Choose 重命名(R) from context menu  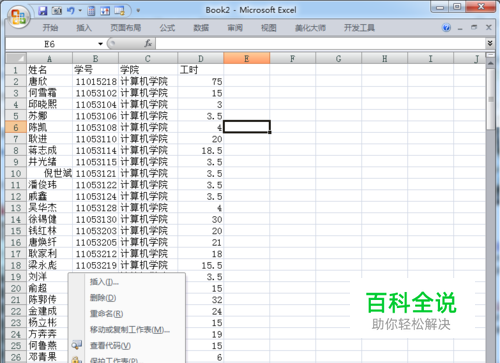point(127,314)
